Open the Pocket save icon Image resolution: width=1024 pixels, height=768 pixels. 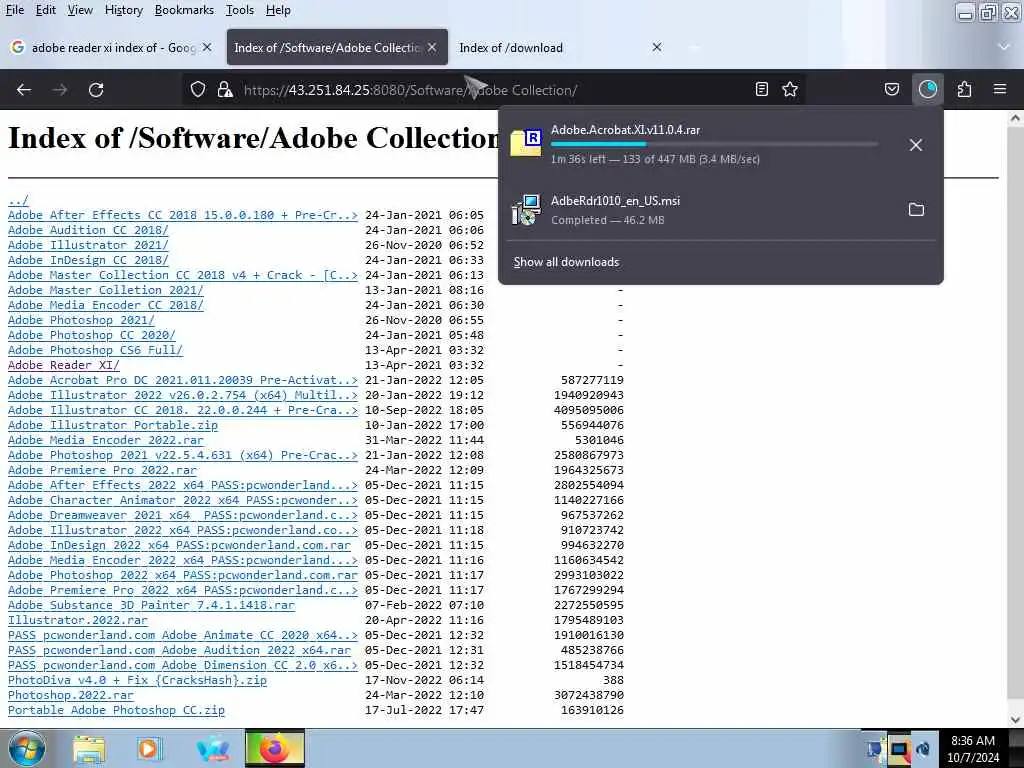pyautogui.click(x=891, y=89)
